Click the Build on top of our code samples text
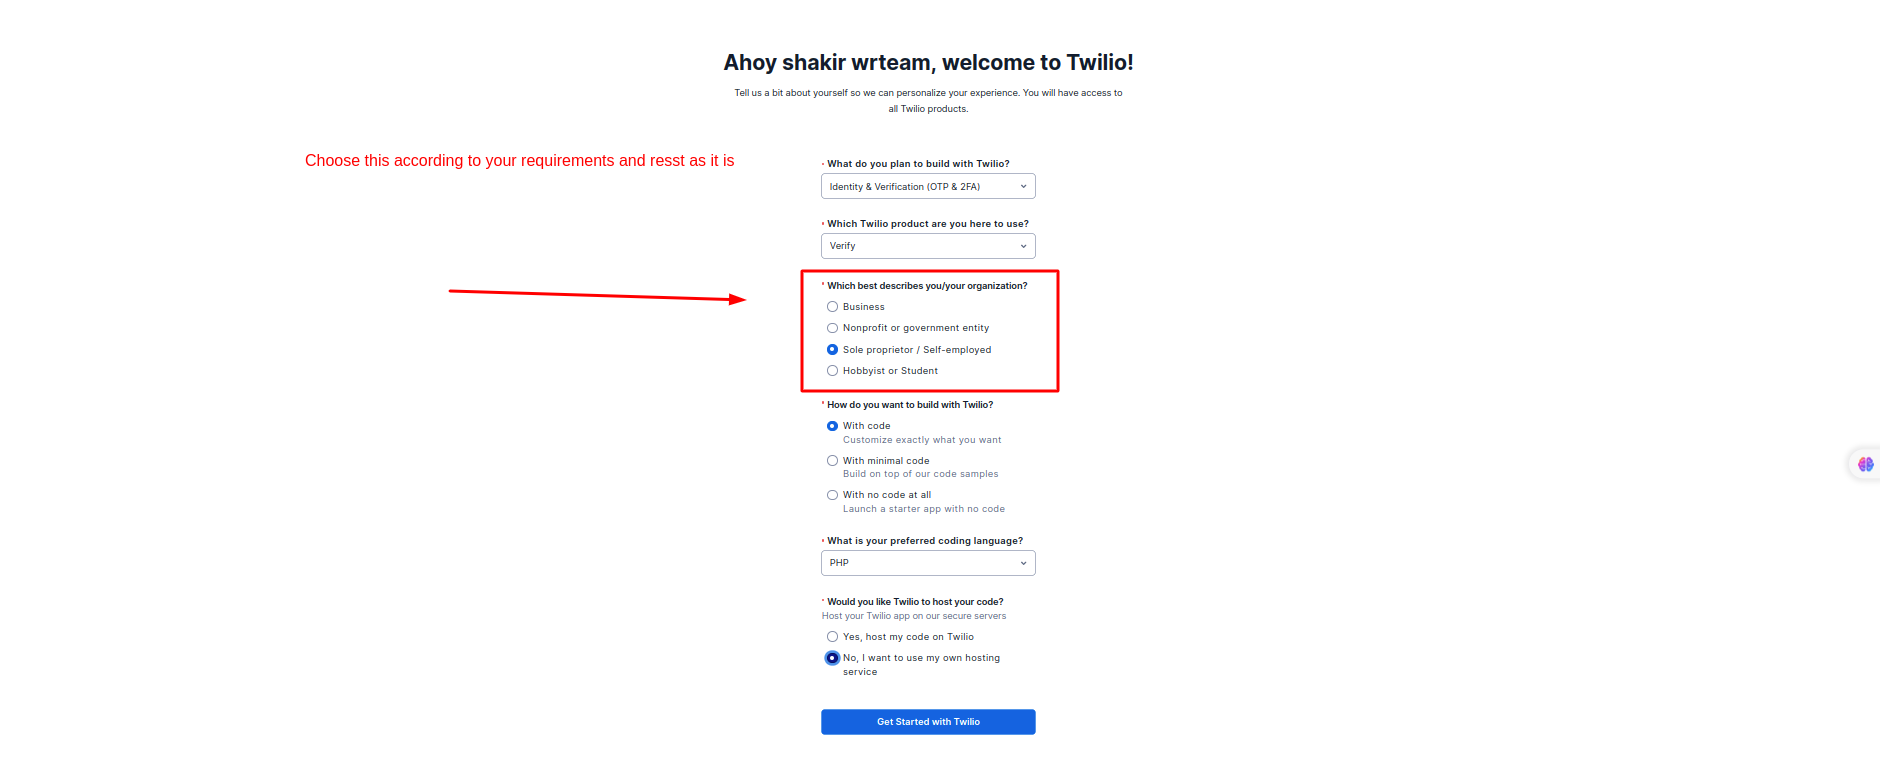1880x761 pixels. click(919, 473)
